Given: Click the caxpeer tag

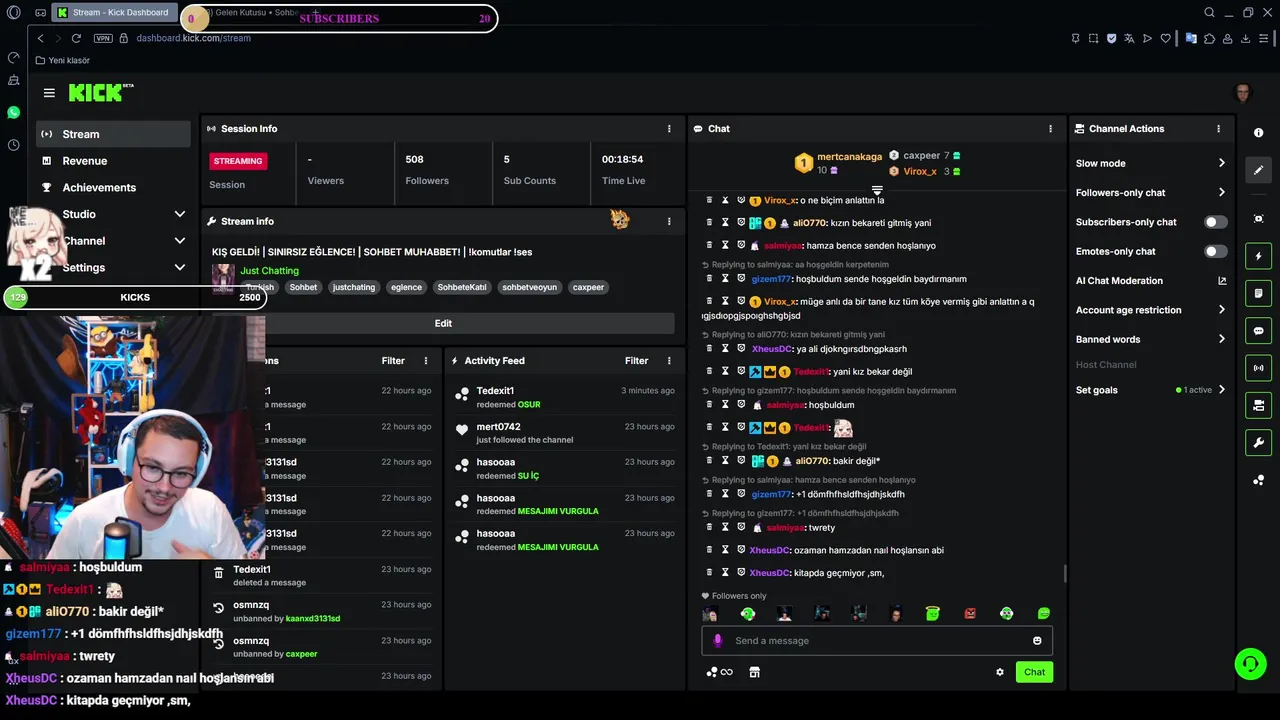Looking at the screenshot, I should coord(588,287).
